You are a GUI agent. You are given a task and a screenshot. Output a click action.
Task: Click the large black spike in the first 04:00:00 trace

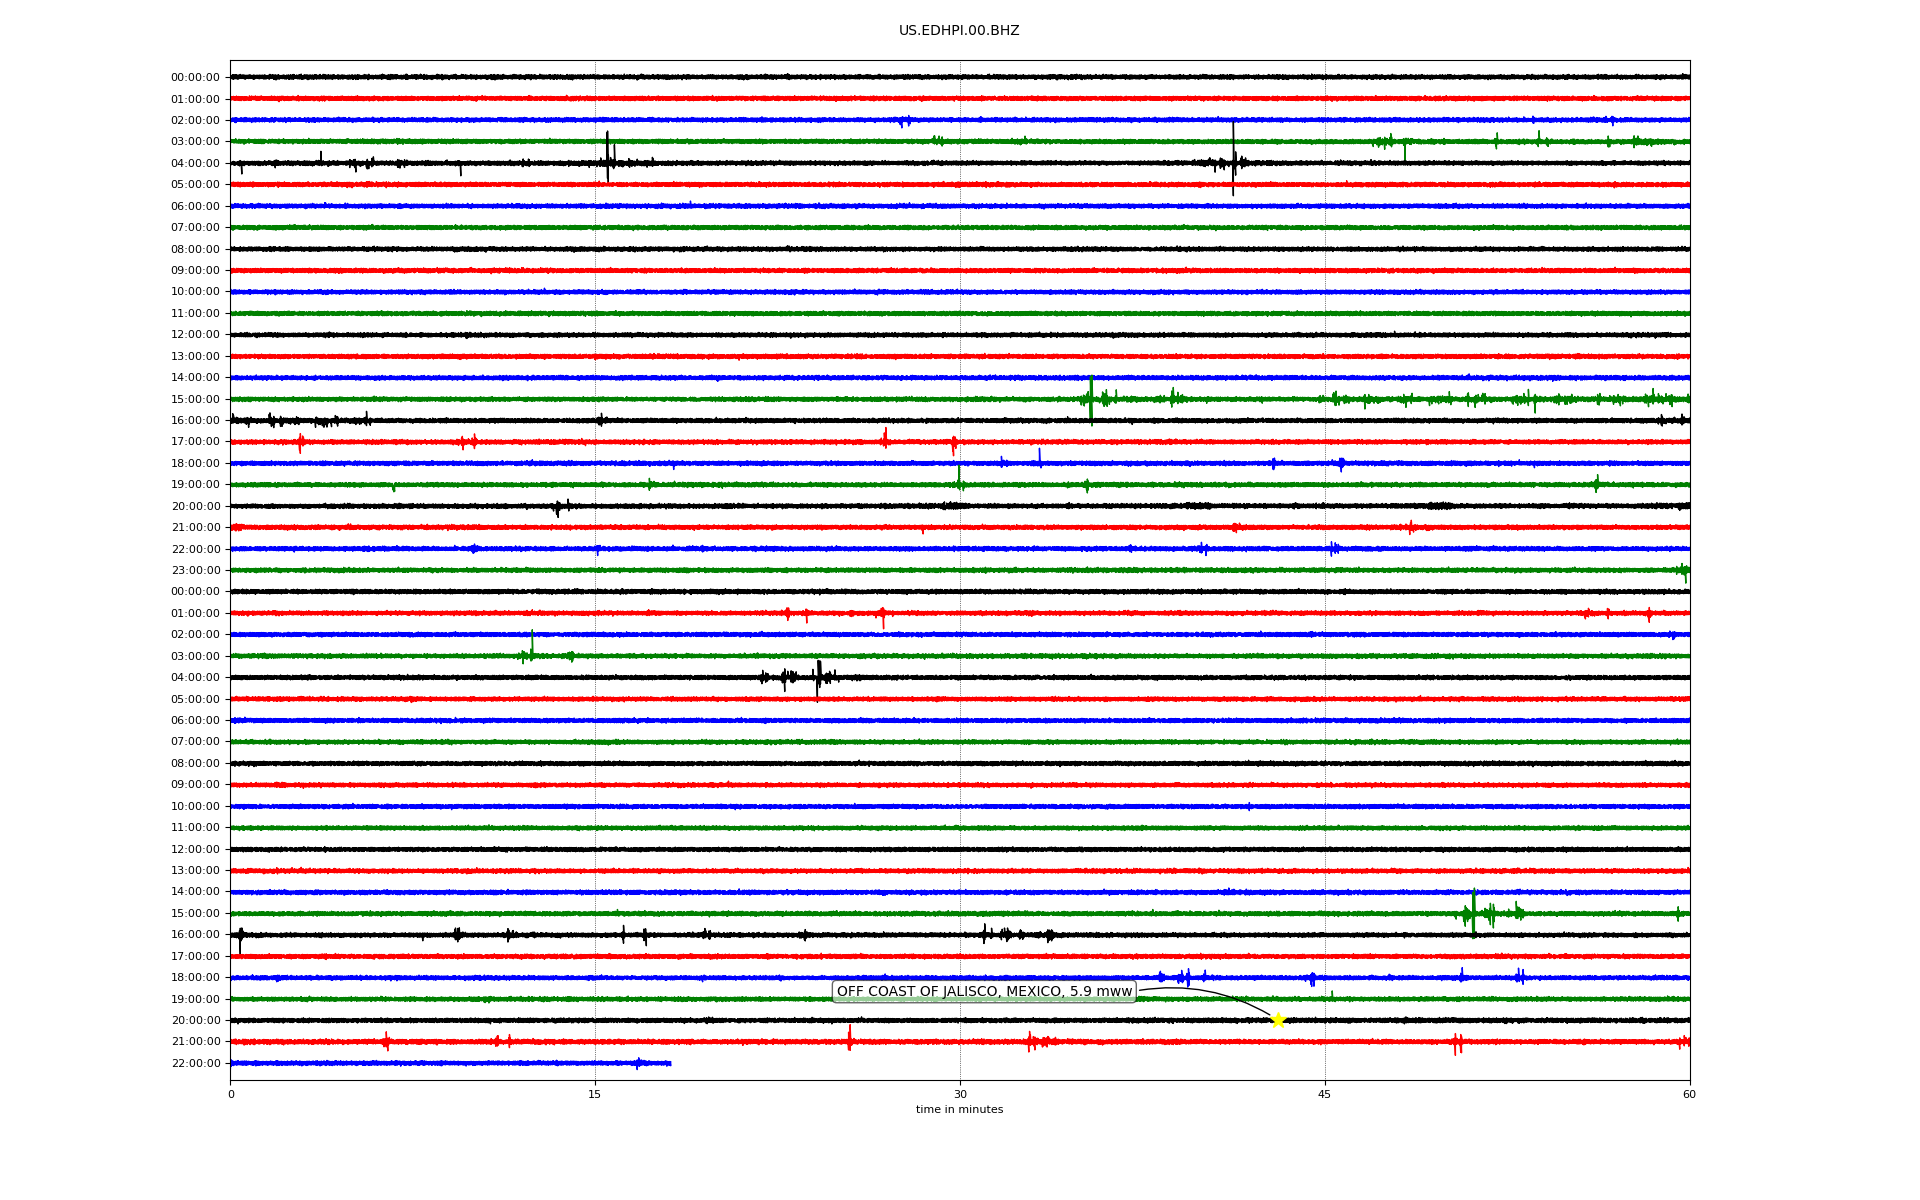coord(607,157)
